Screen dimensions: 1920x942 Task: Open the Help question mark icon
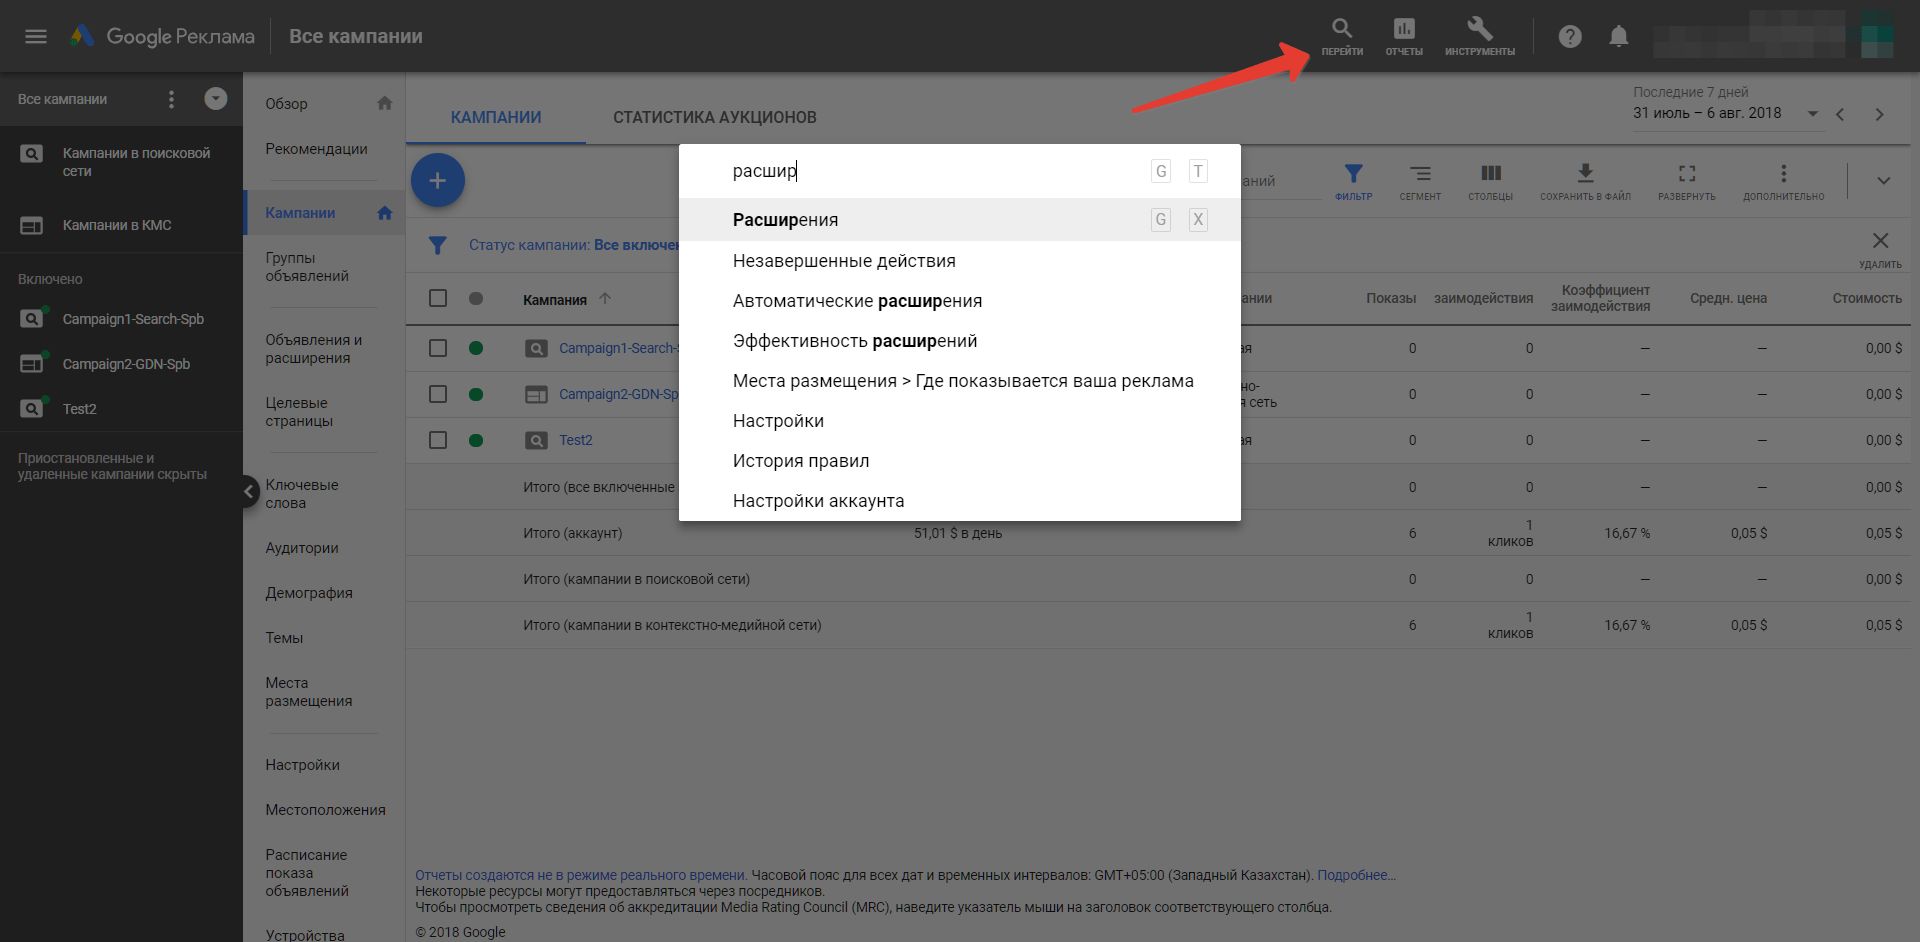click(1570, 36)
